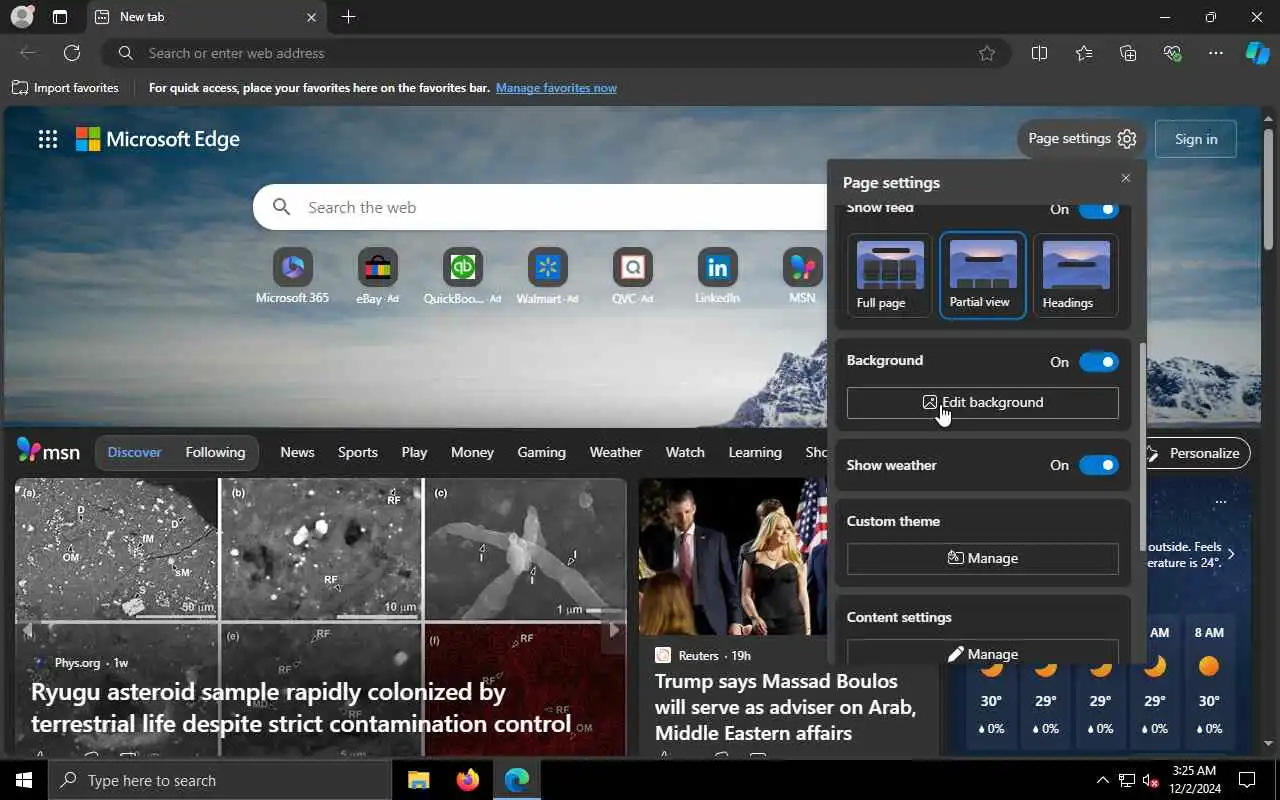Open File Explorer from taskbar
The image size is (1280, 800).
pos(418,780)
